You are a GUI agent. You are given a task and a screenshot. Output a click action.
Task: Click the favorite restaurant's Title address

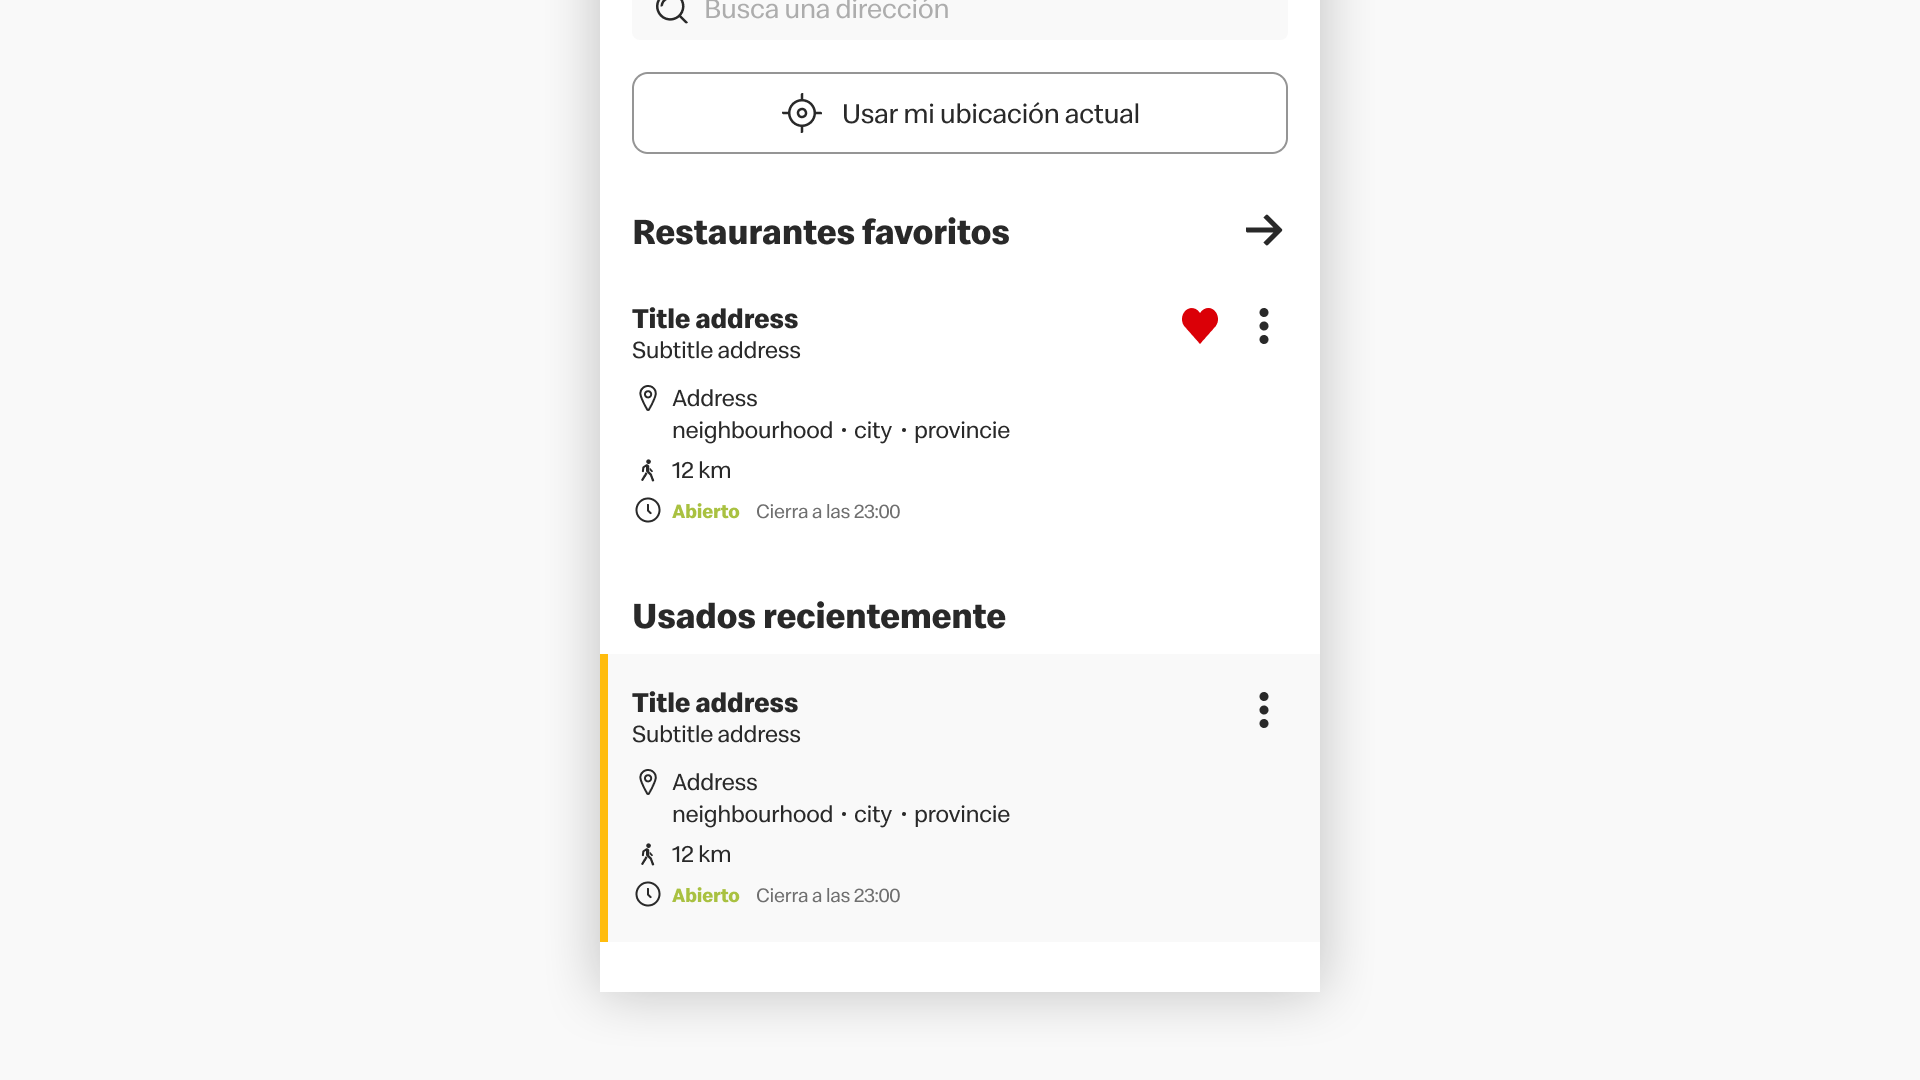714,319
